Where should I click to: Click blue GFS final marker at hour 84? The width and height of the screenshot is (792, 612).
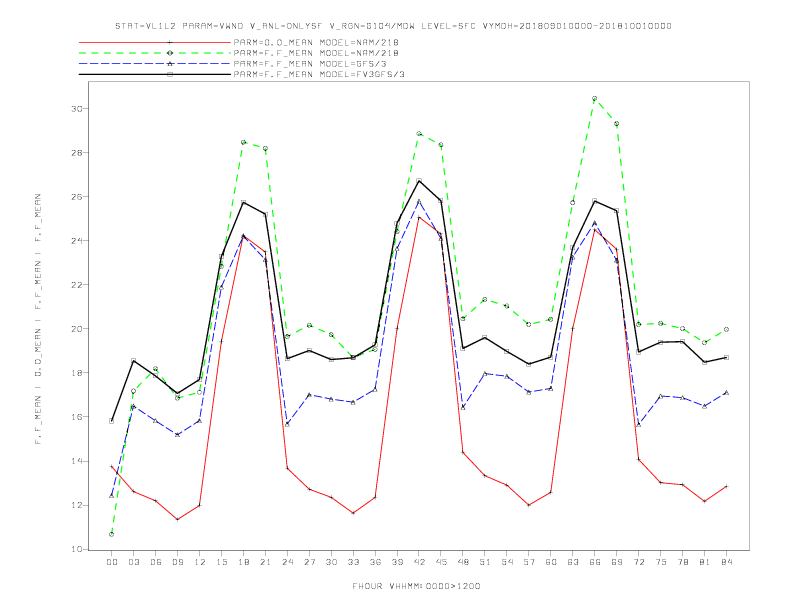tap(726, 392)
